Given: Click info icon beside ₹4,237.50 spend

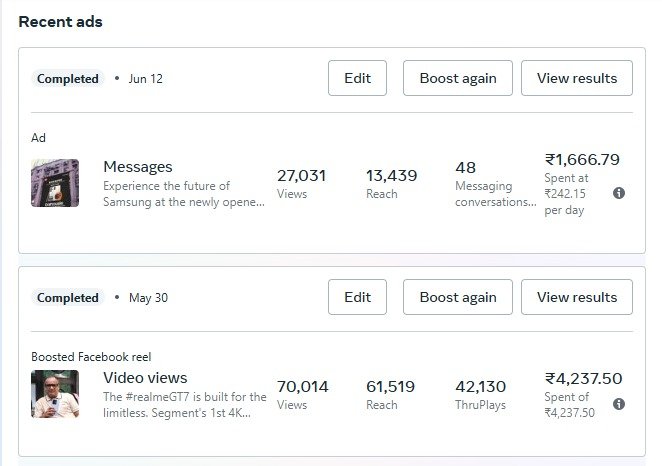Looking at the screenshot, I should click(x=619, y=404).
